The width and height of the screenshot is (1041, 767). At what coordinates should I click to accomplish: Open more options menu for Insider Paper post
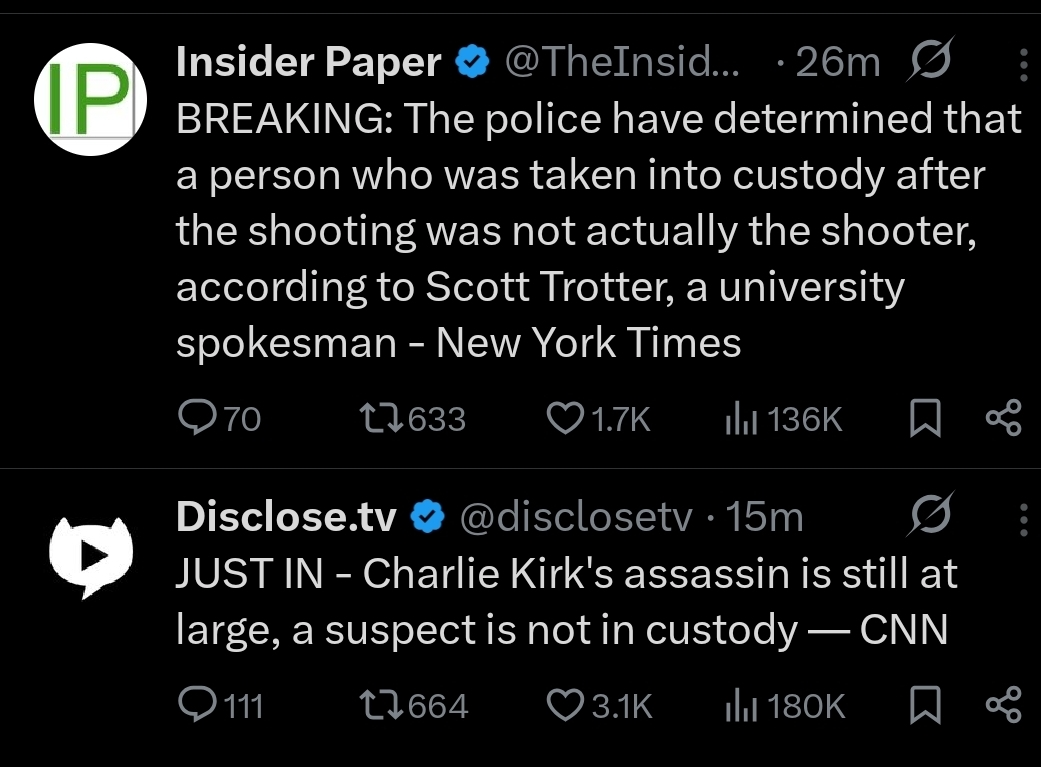point(1023,64)
